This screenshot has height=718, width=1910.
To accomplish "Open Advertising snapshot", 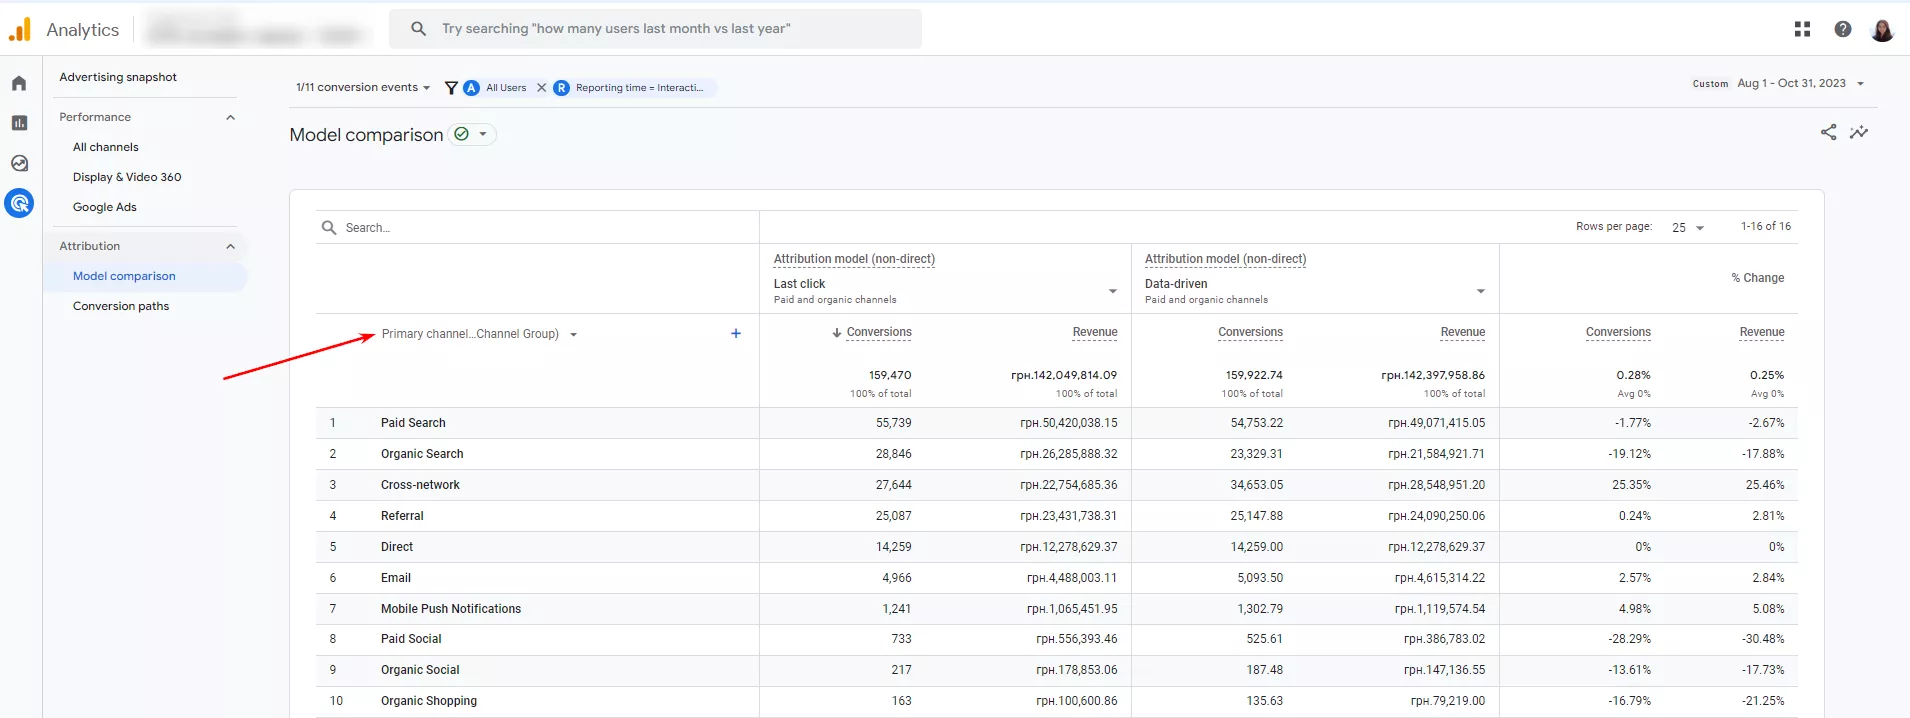I will click(x=118, y=77).
